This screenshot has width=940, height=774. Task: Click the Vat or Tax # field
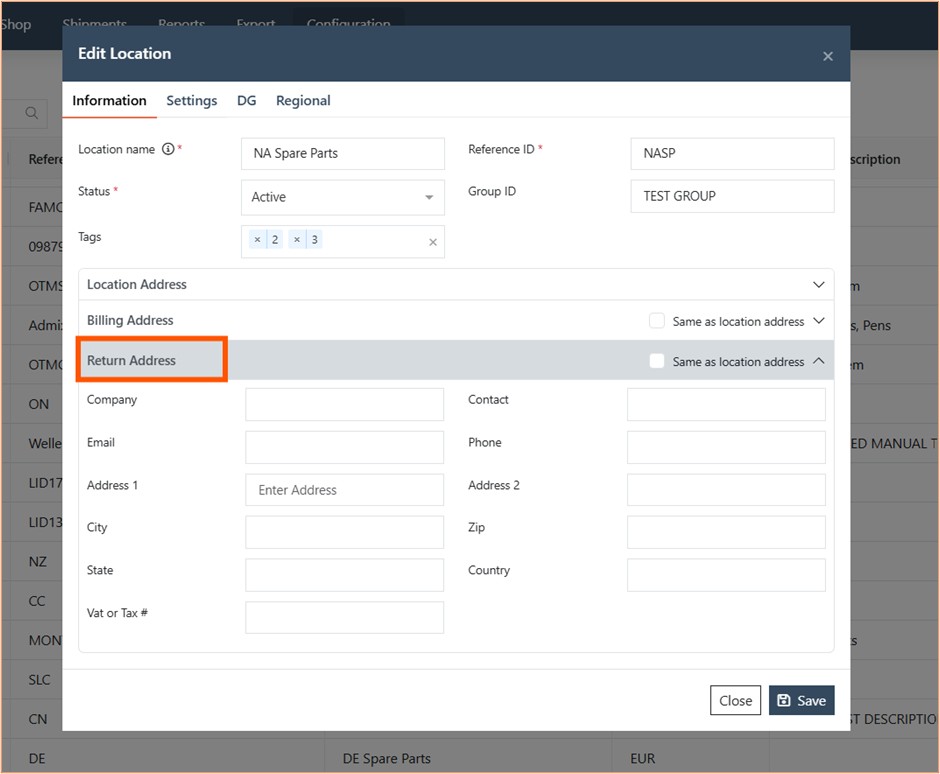click(345, 618)
